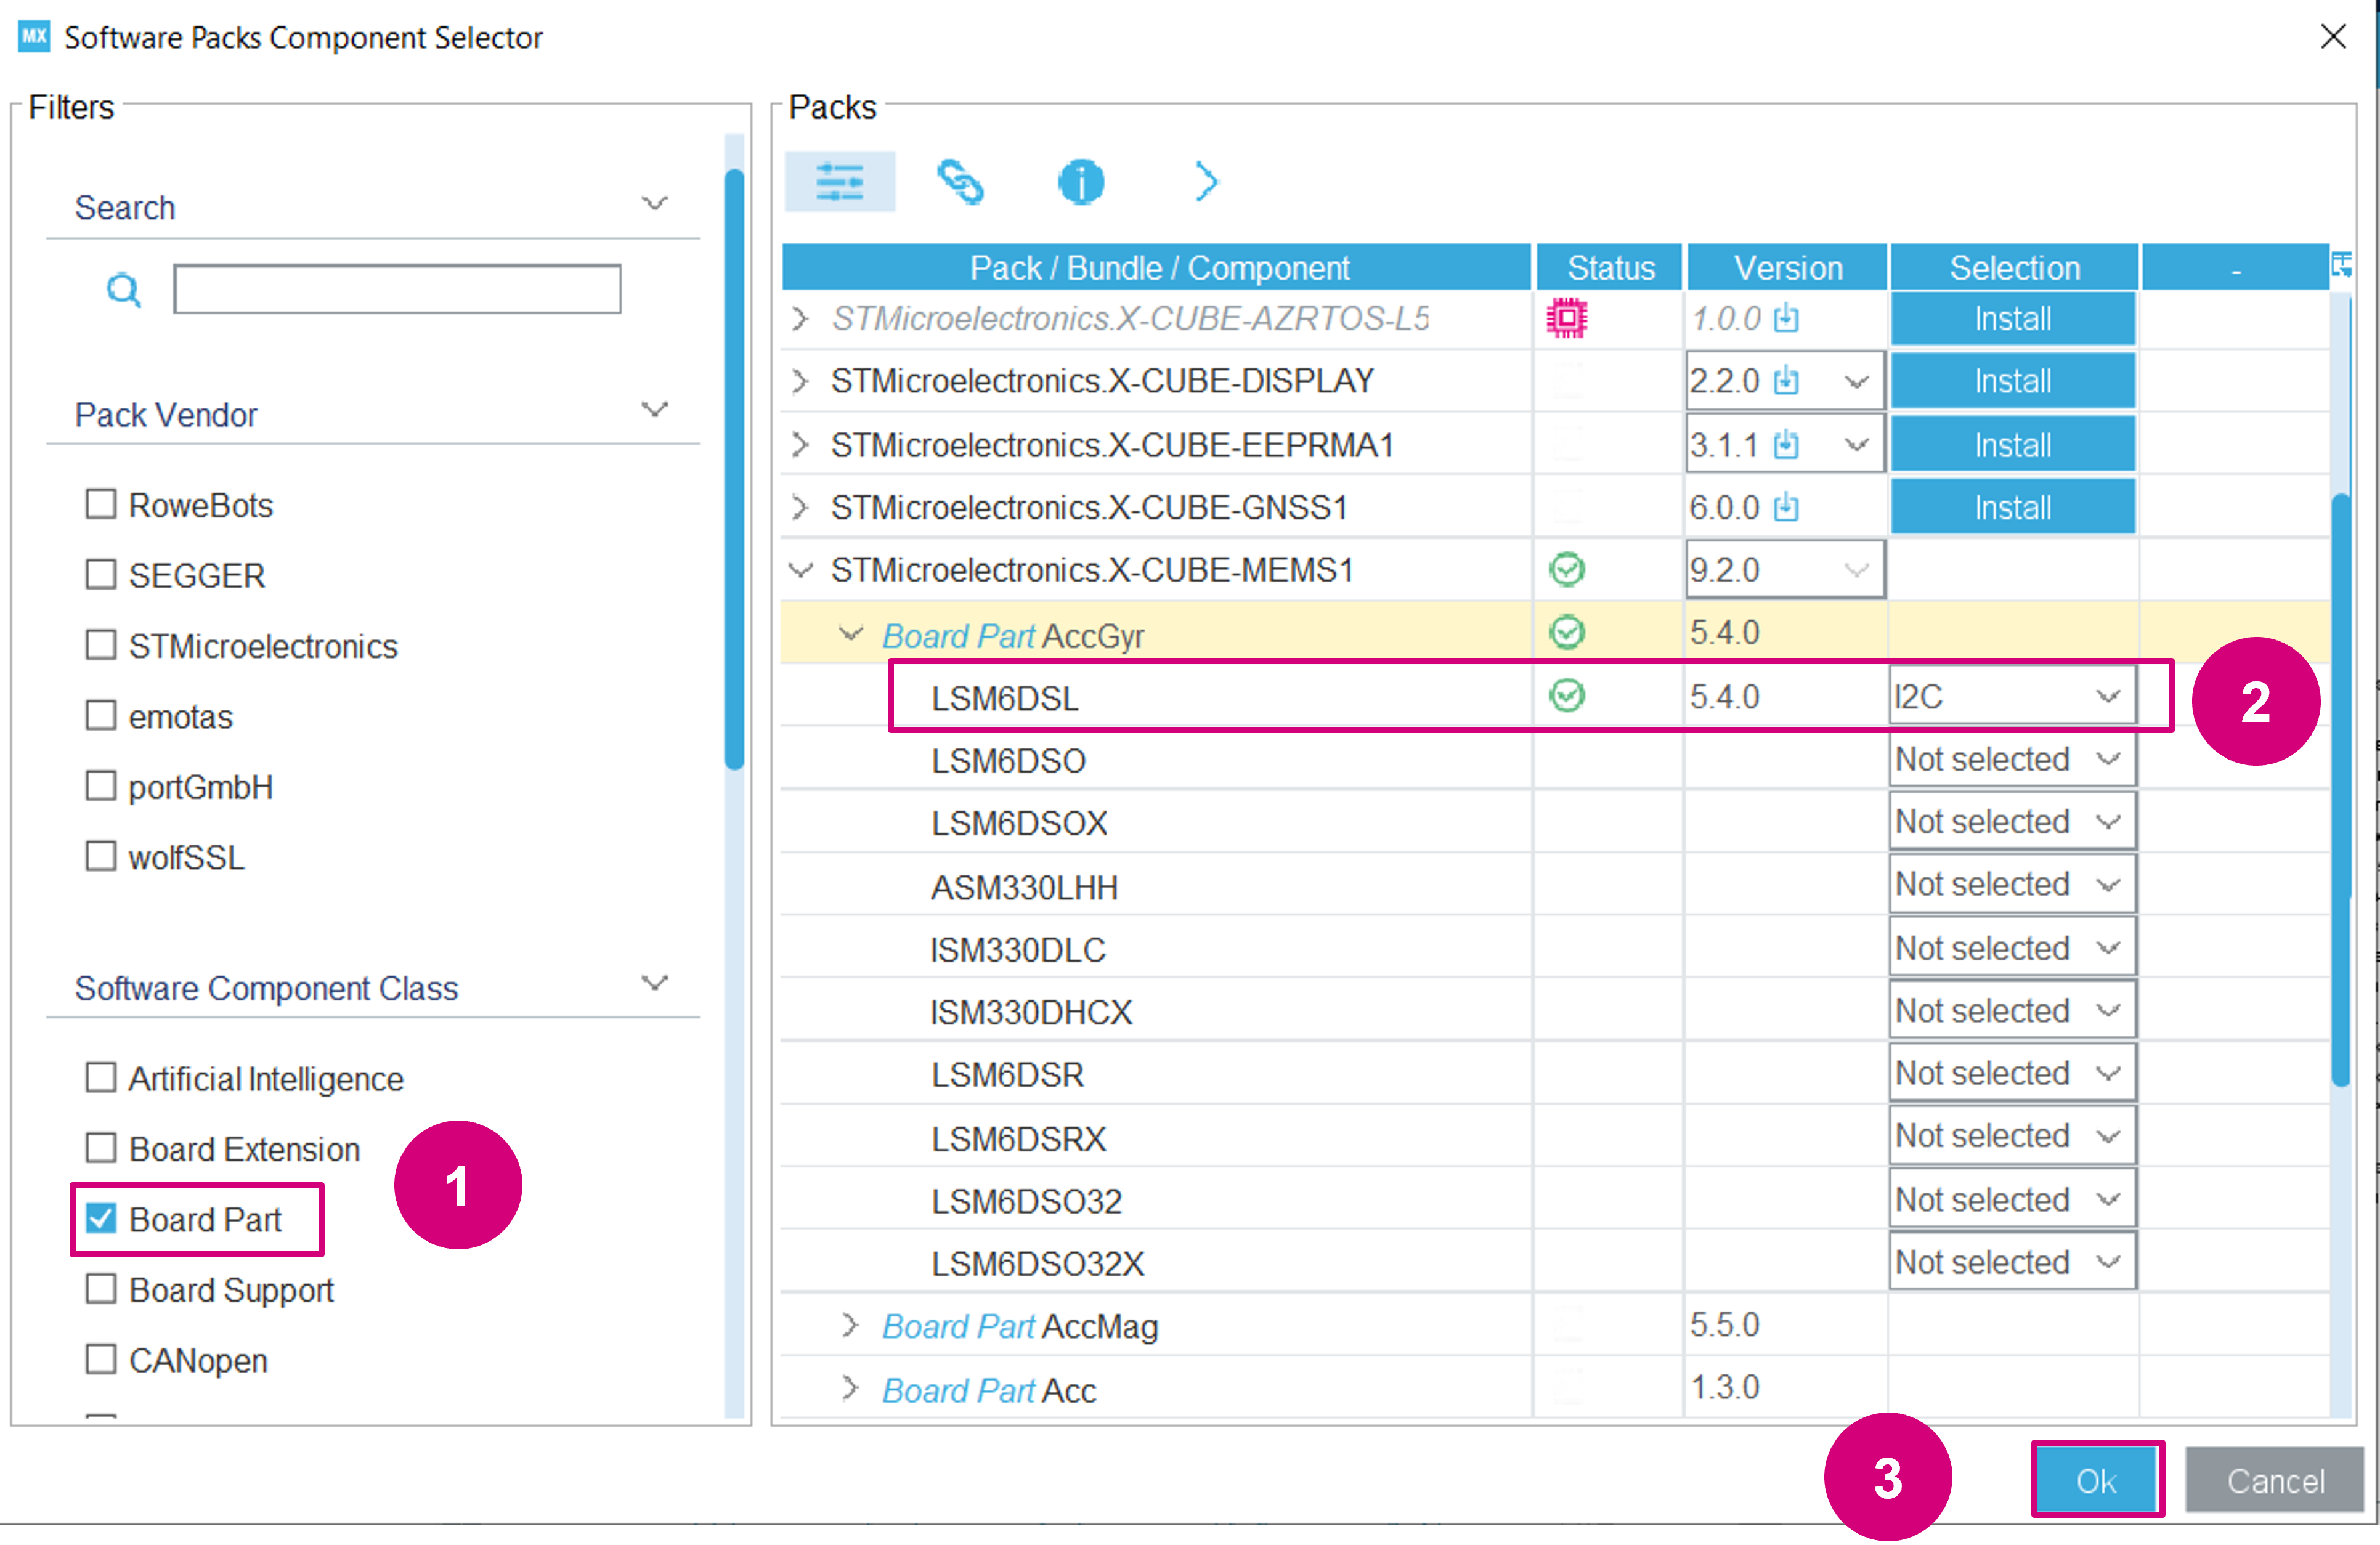Click the Packs list vertical scrollbar
The width and height of the screenshot is (2380, 1545).
tap(2340, 790)
